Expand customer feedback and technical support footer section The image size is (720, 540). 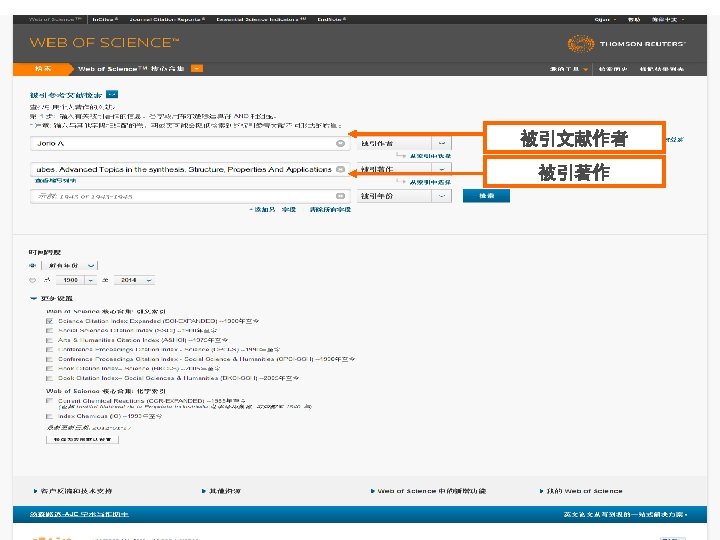pos(73,491)
